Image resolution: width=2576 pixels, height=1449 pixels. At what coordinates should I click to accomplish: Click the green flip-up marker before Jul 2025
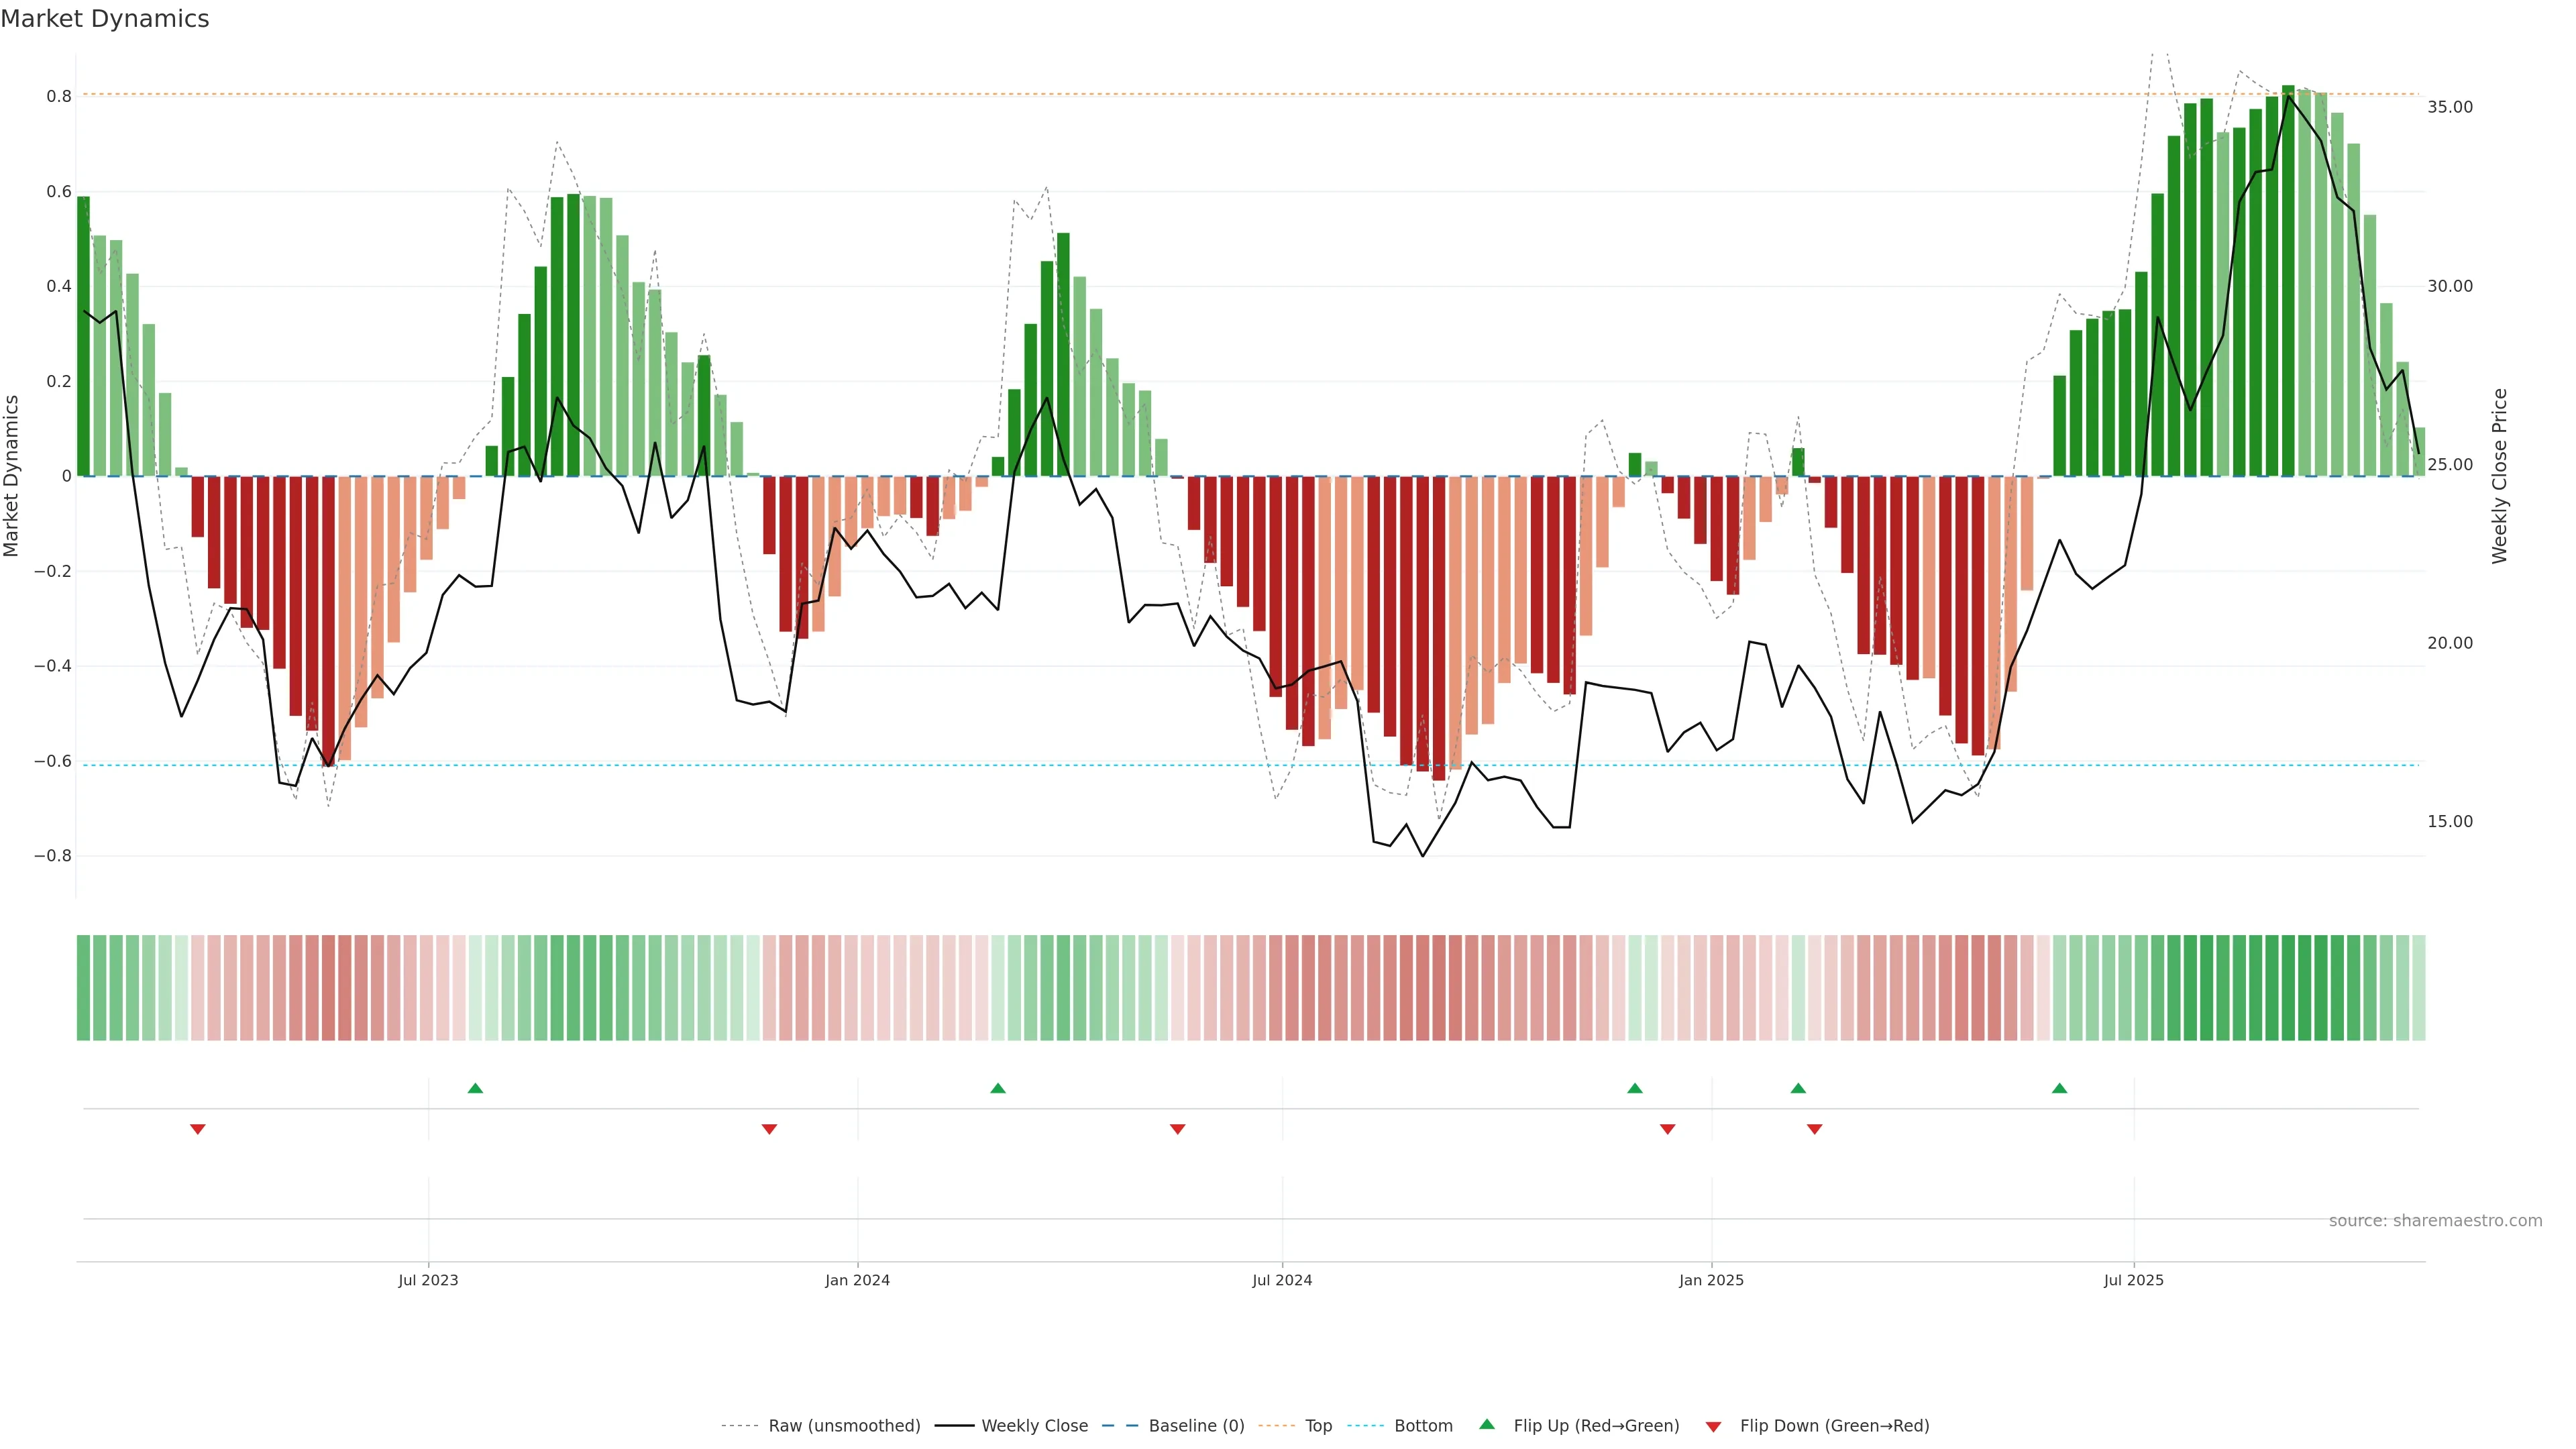pyautogui.click(x=2059, y=1088)
